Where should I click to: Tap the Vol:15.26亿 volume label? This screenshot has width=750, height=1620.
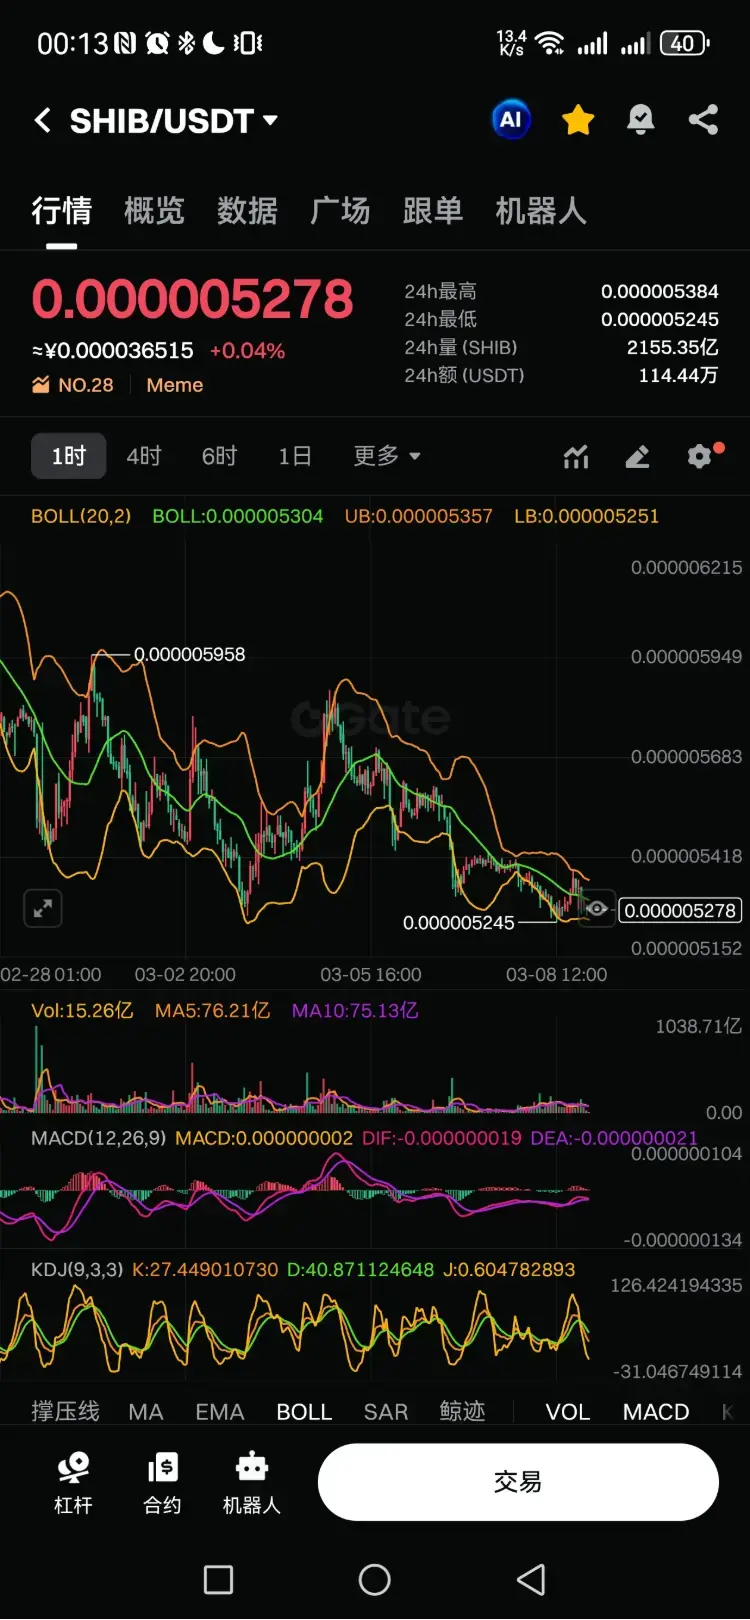coord(82,1010)
